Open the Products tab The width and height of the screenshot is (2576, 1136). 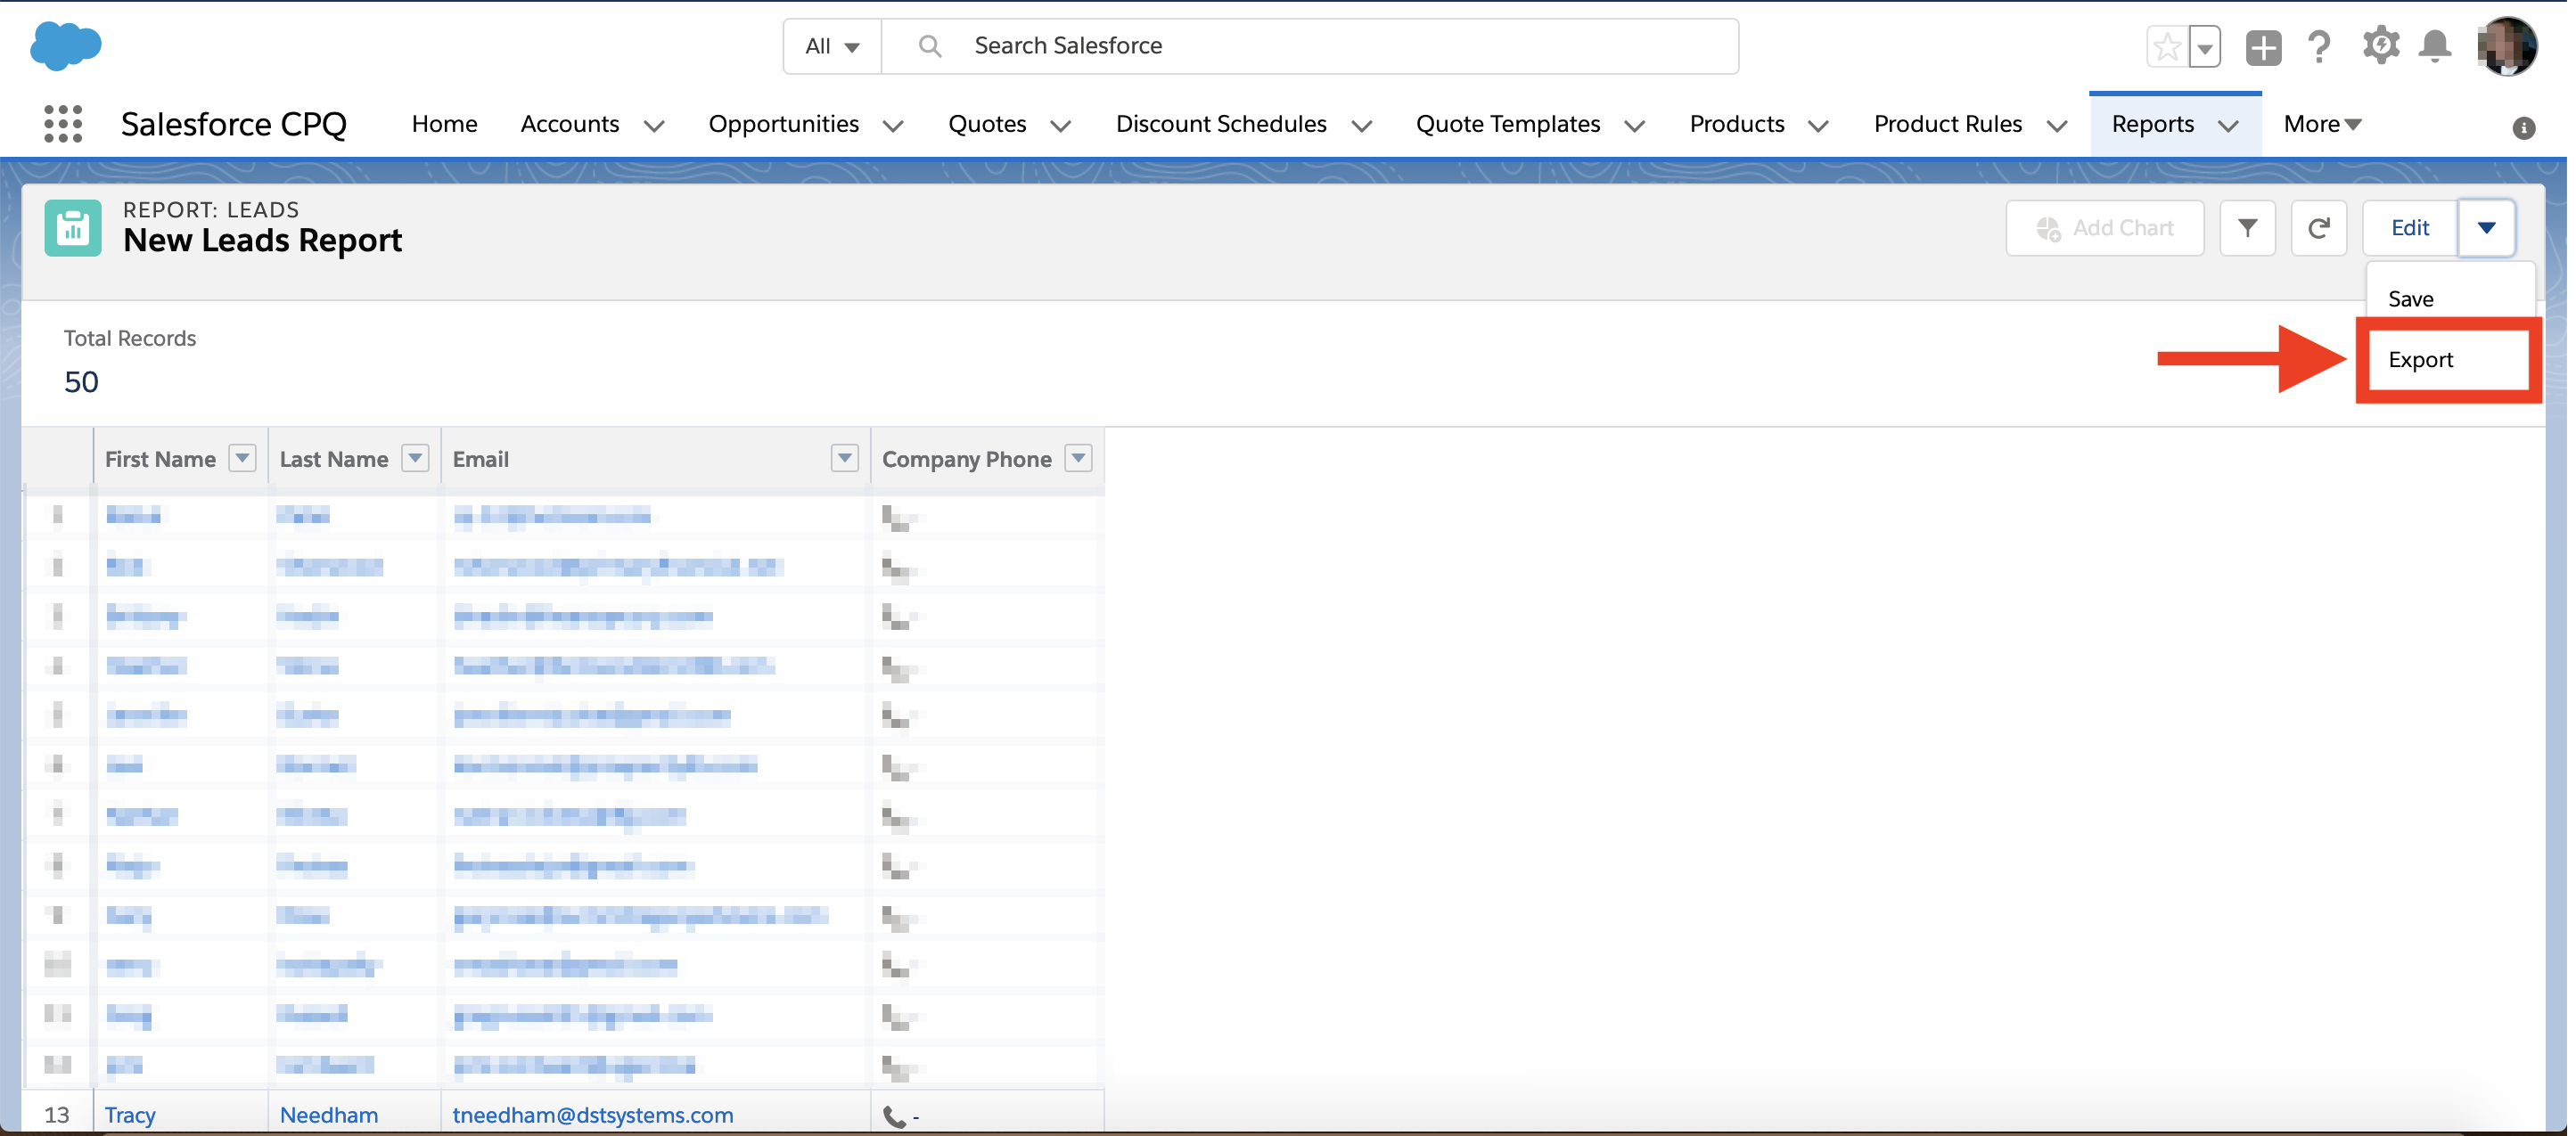pos(1737,124)
